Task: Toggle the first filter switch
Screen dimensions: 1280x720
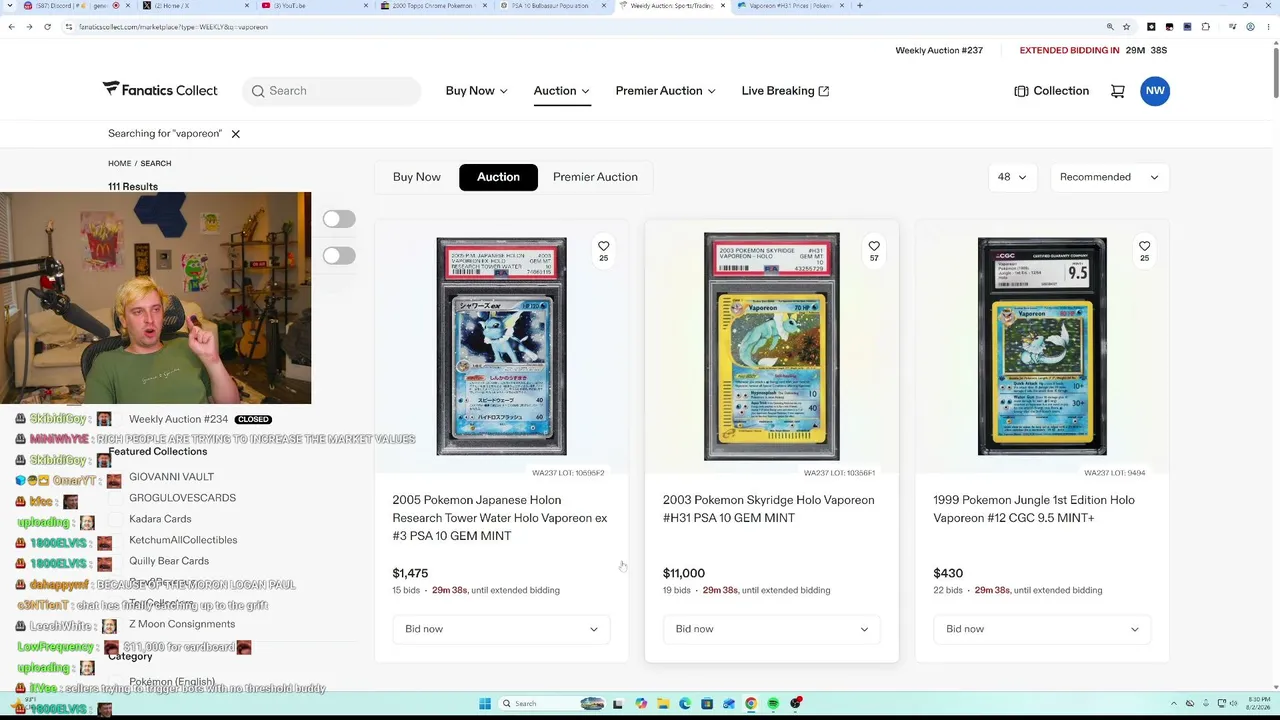Action: tap(339, 219)
